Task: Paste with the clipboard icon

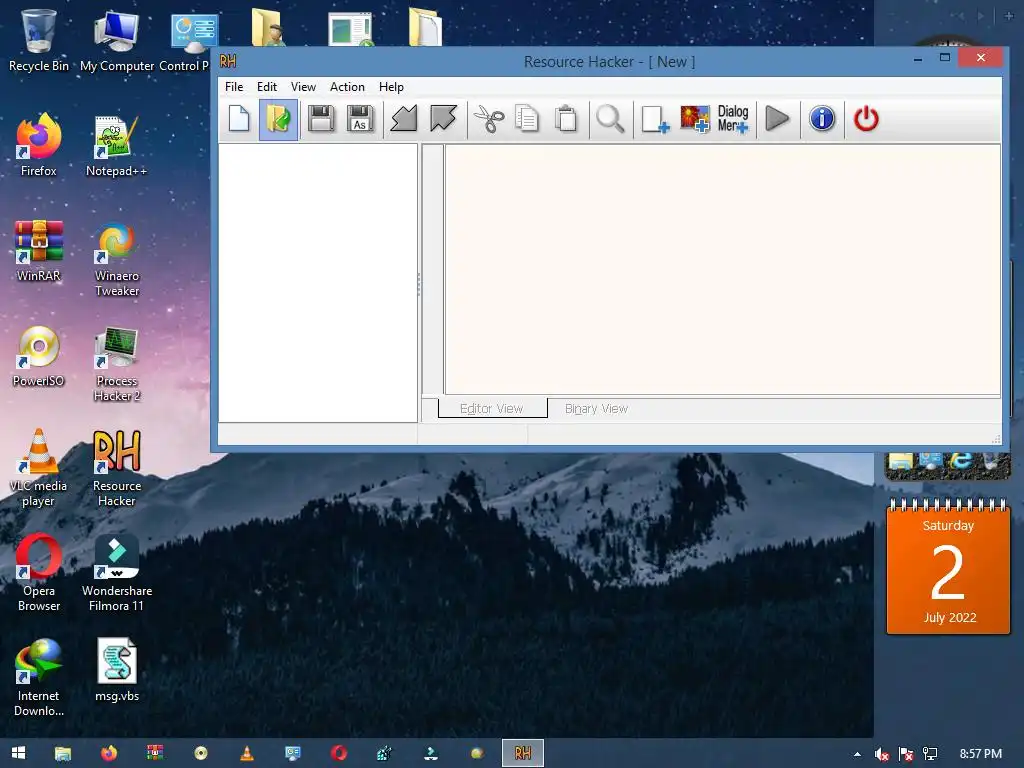Action: pyautogui.click(x=566, y=119)
